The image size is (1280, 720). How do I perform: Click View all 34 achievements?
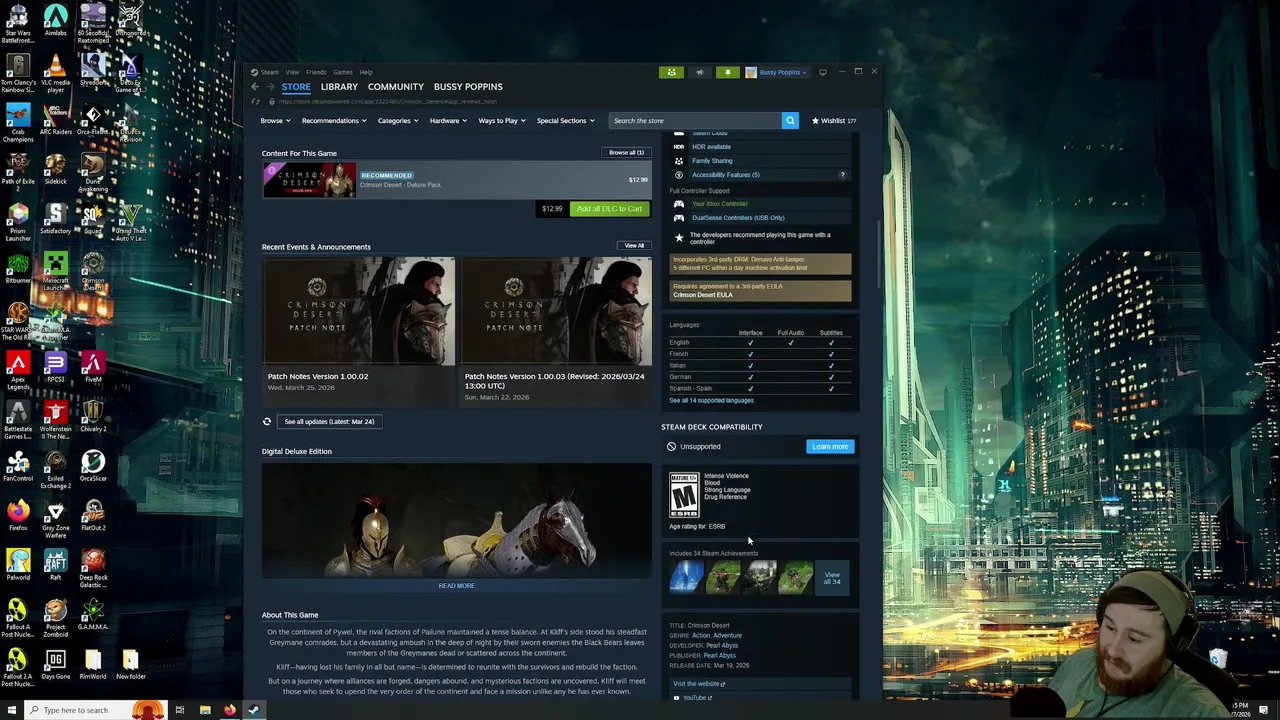click(x=832, y=579)
